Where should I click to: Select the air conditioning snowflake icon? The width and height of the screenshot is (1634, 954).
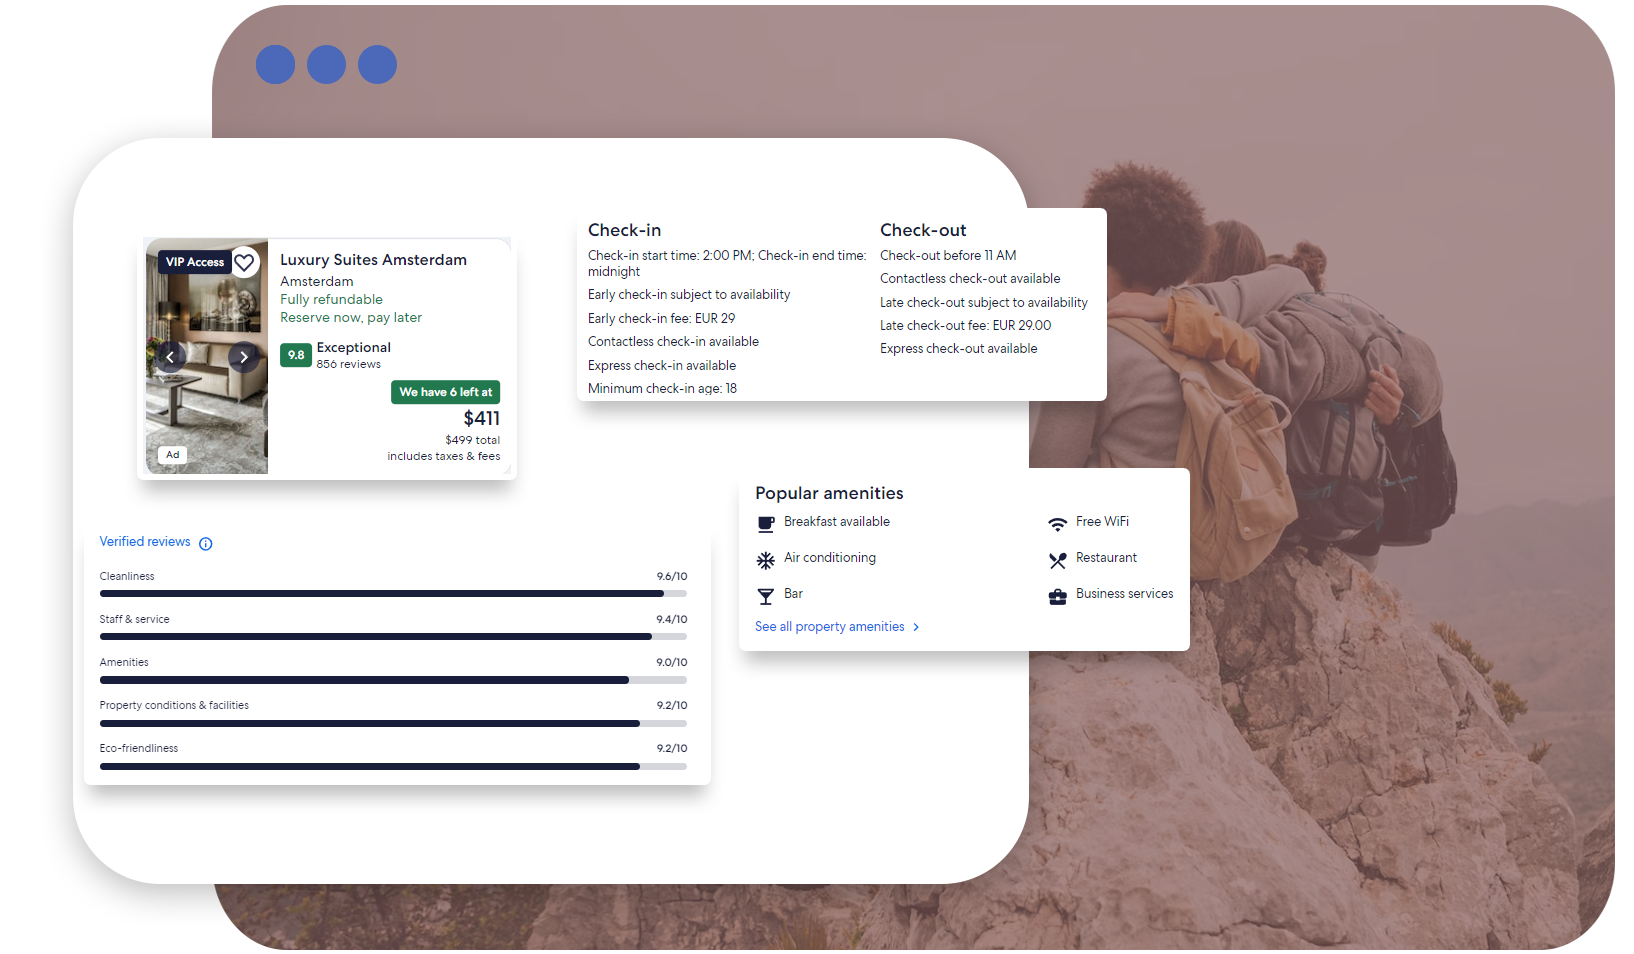pos(766,559)
